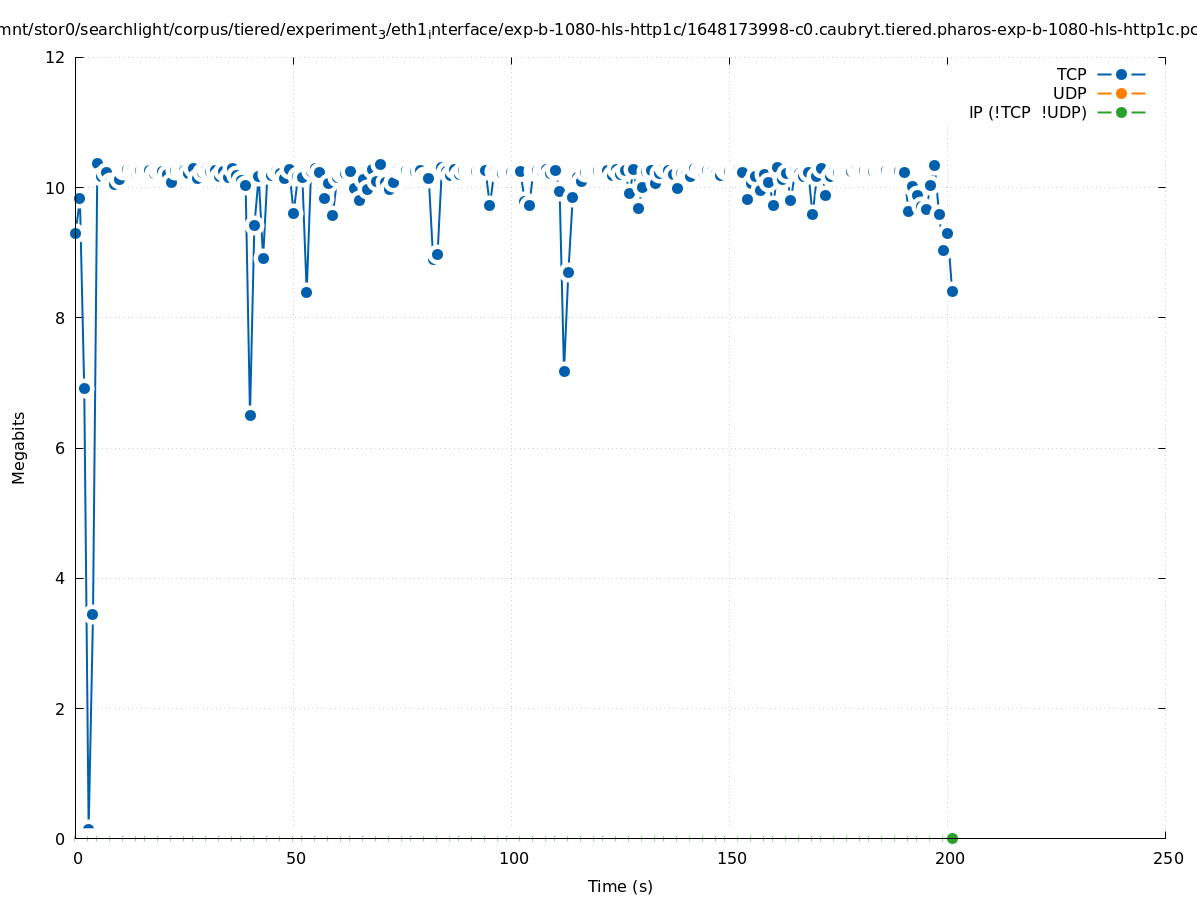
Task: Select the UDP legend label
Action: click(1069, 94)
